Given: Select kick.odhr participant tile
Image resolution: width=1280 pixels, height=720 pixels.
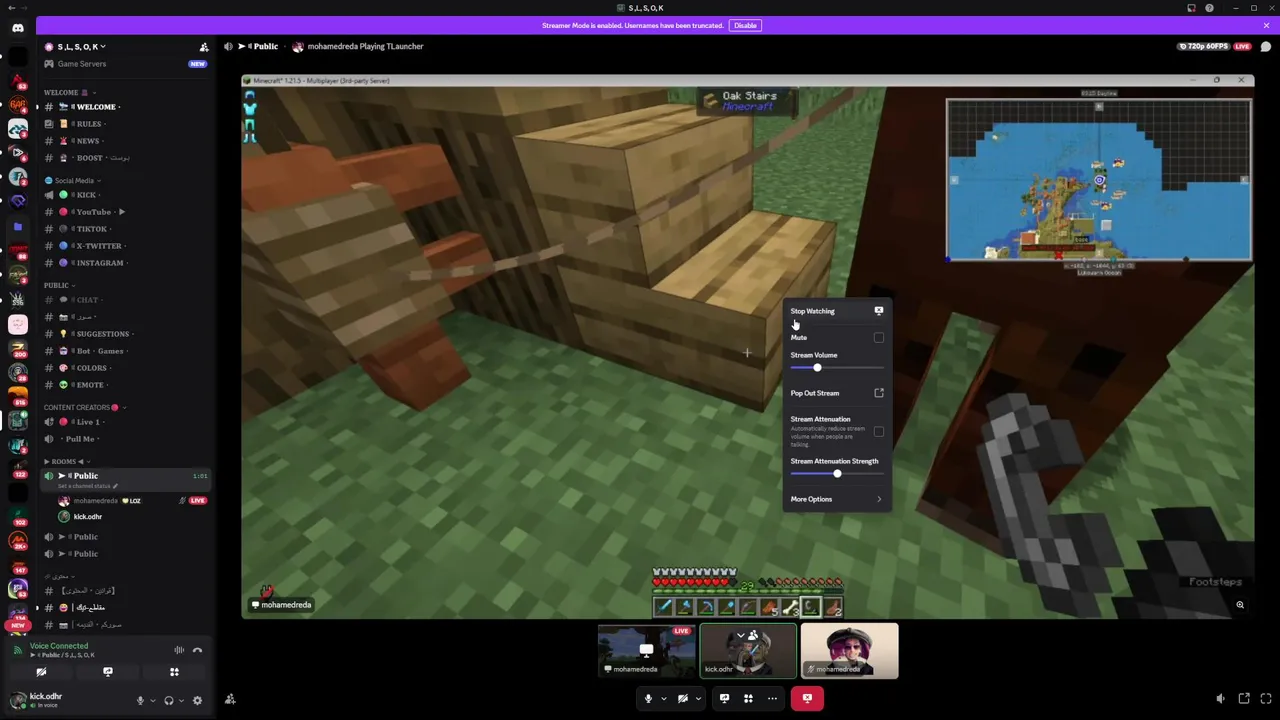Looking at the screenshot, I should (748, 650).
